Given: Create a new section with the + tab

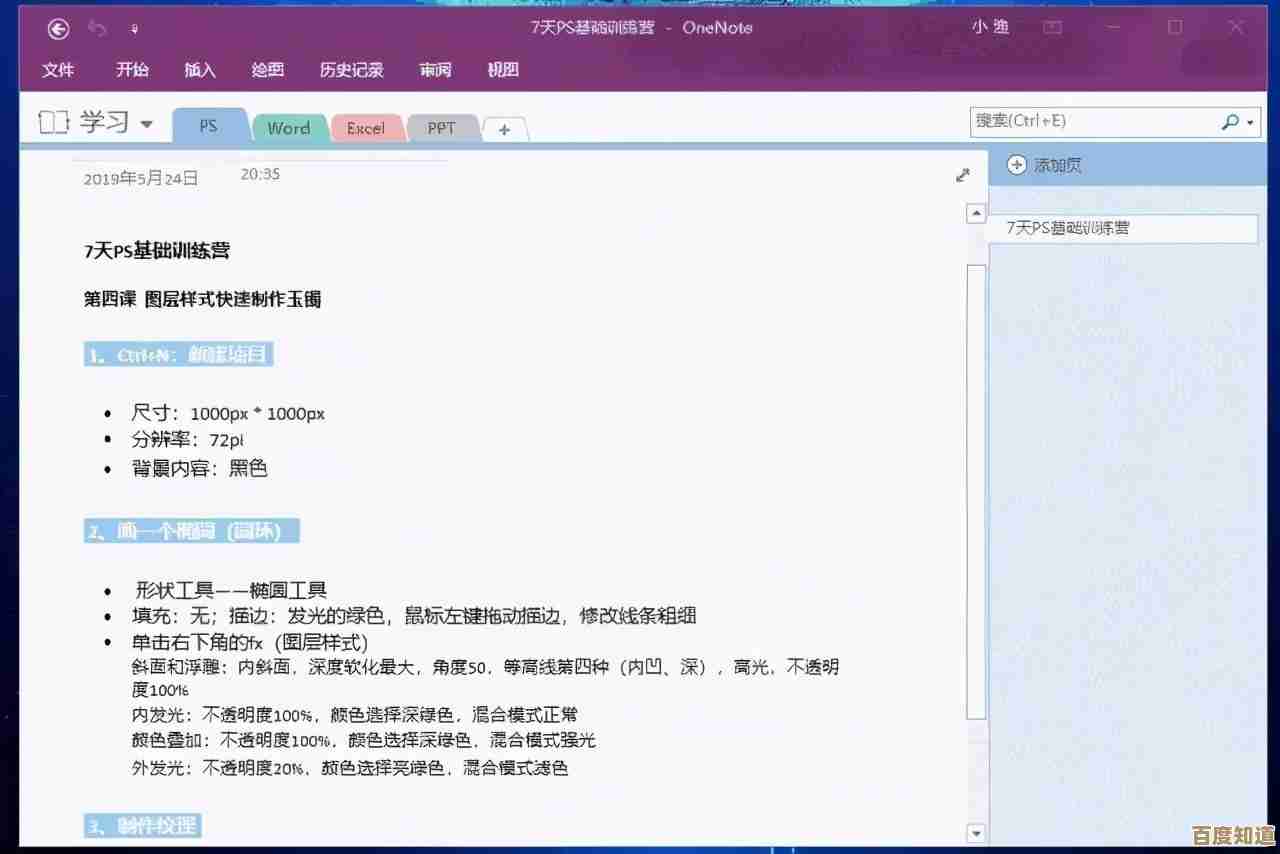Looking at the screenshot, I should [x=505, y=128].
